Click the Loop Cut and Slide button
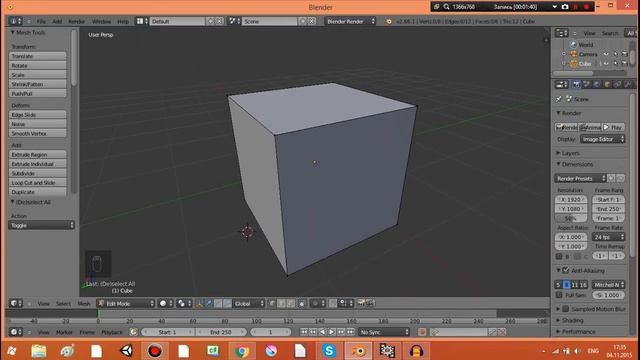Image resolution: width=640 pixels, height=360 pixels. (38, 182)
